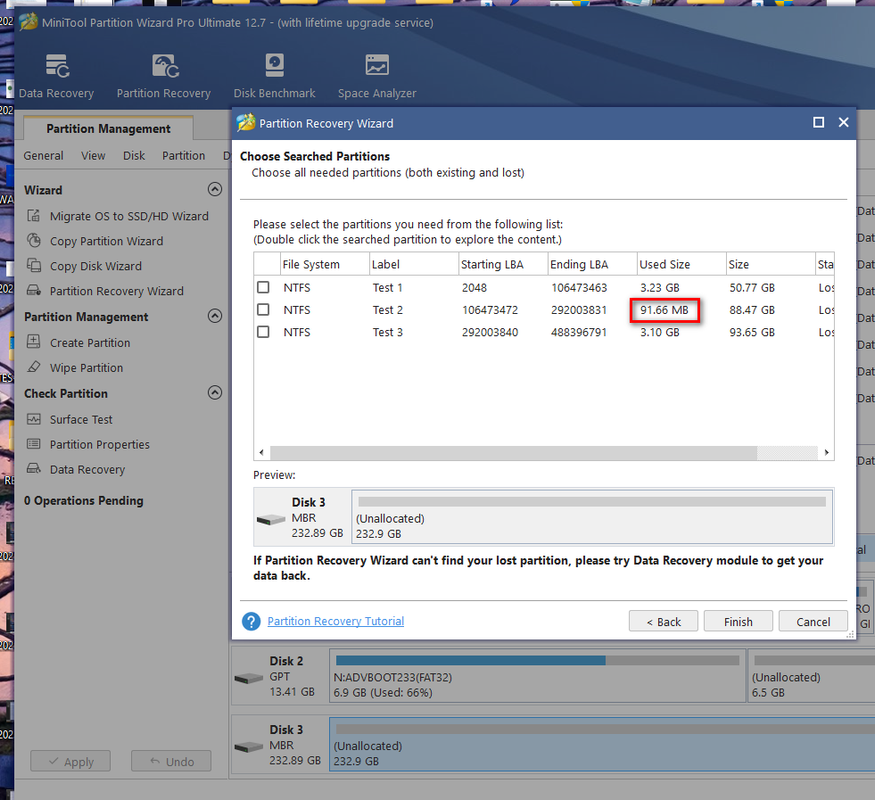The height and width of the screenshot is (800, 875).
Task: Select the Test 1 label cell
Action: click(387, 288)
